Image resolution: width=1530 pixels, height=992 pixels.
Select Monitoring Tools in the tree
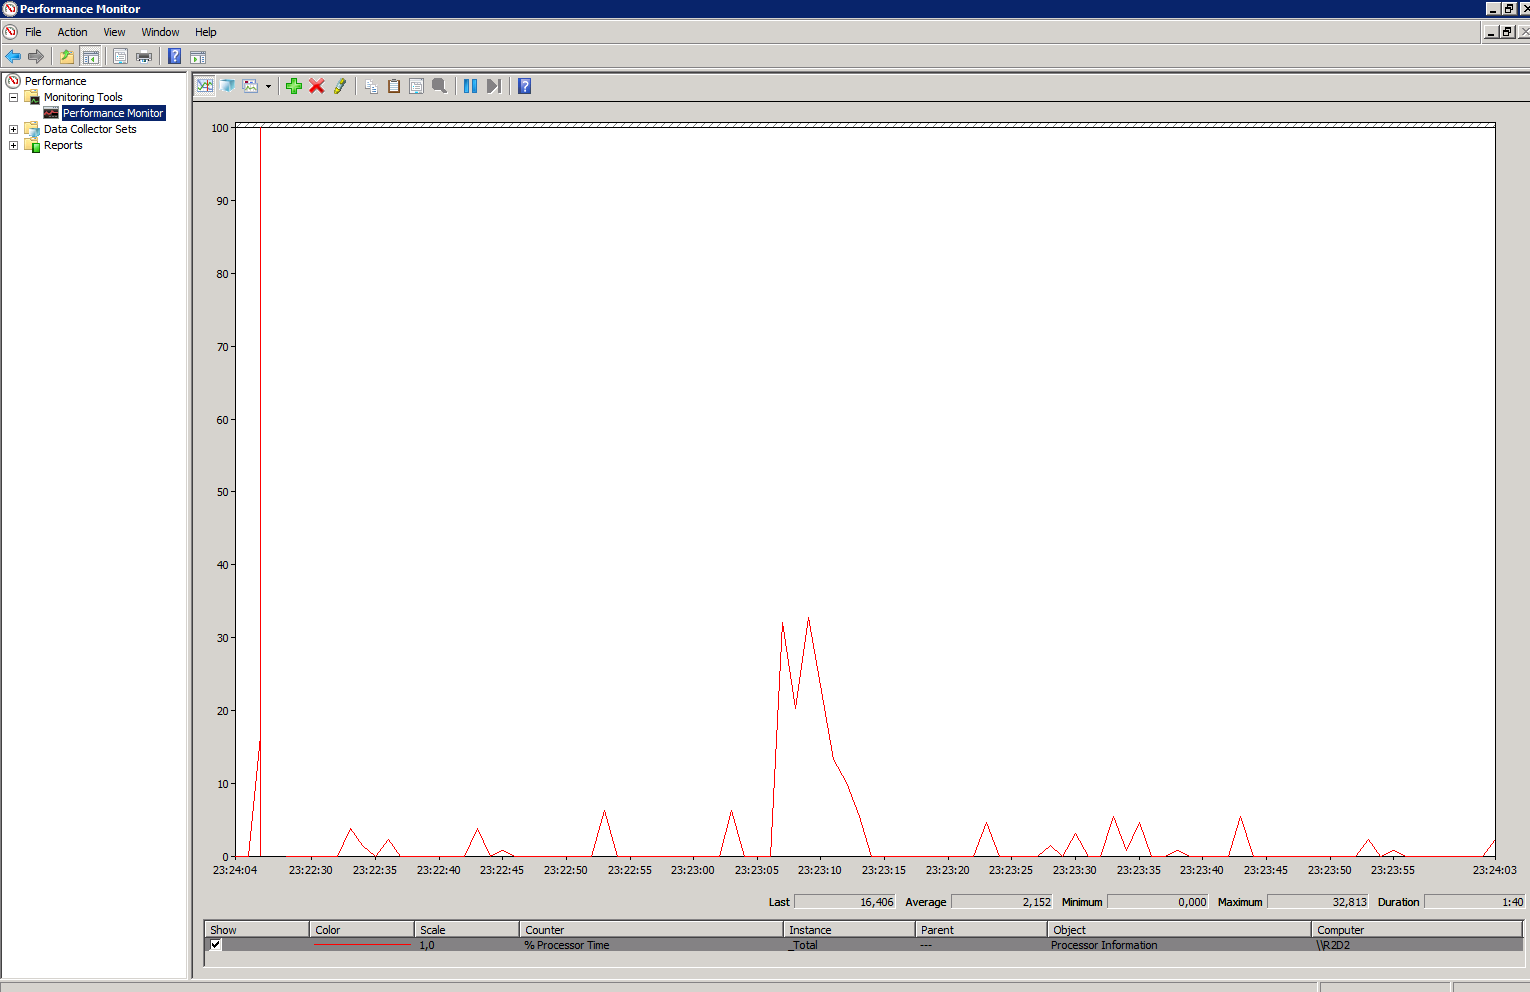tap(83, 97)
